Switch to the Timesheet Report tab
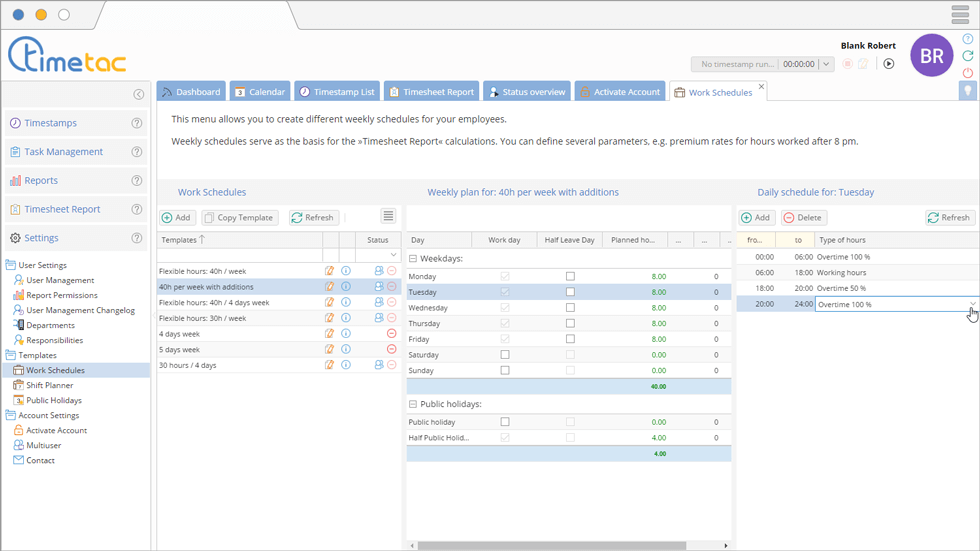The image size is (980, 551). pyautogui.click(x=431, y=92)
